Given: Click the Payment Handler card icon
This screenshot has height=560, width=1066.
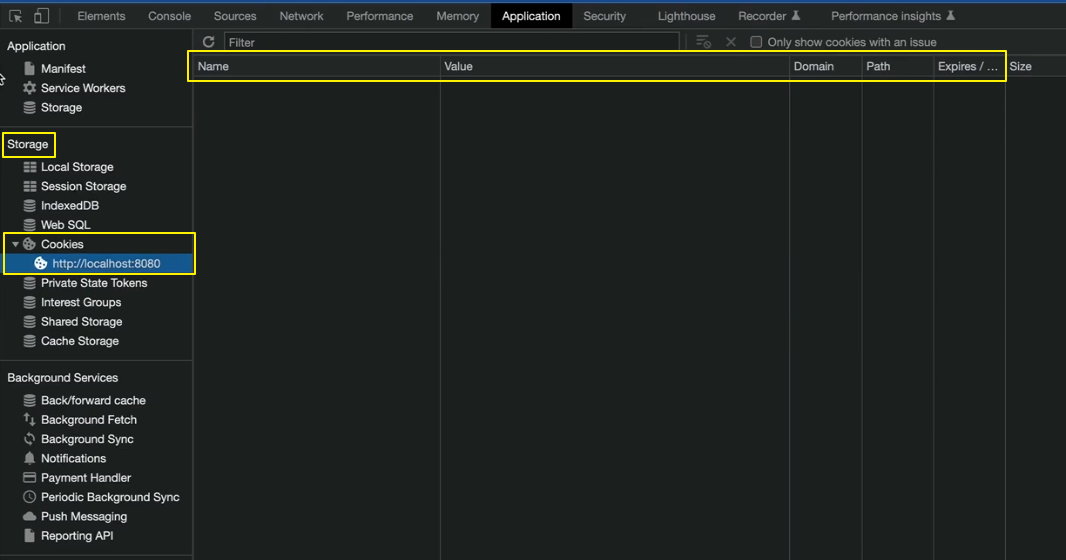Looking at the screenshot, I should click(x=29, y=478).
